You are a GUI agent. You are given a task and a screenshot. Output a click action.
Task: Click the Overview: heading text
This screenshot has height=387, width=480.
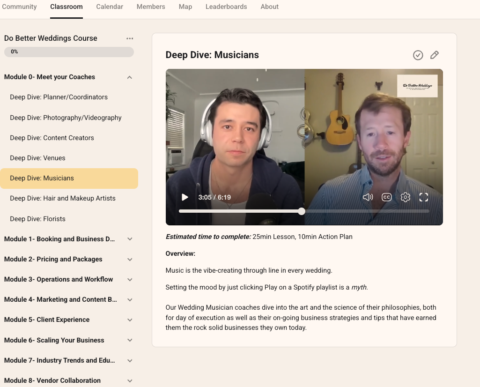pyautogui.click(x=180, y=254)
